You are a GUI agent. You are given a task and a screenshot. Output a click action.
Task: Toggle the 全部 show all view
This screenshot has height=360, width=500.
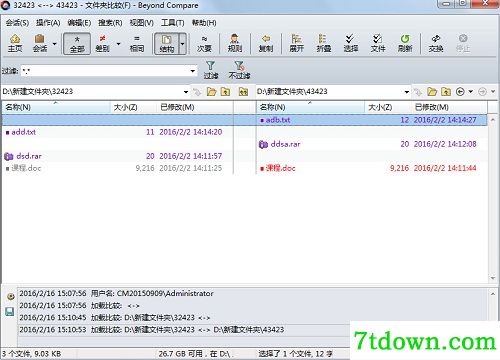pos(77,43)
